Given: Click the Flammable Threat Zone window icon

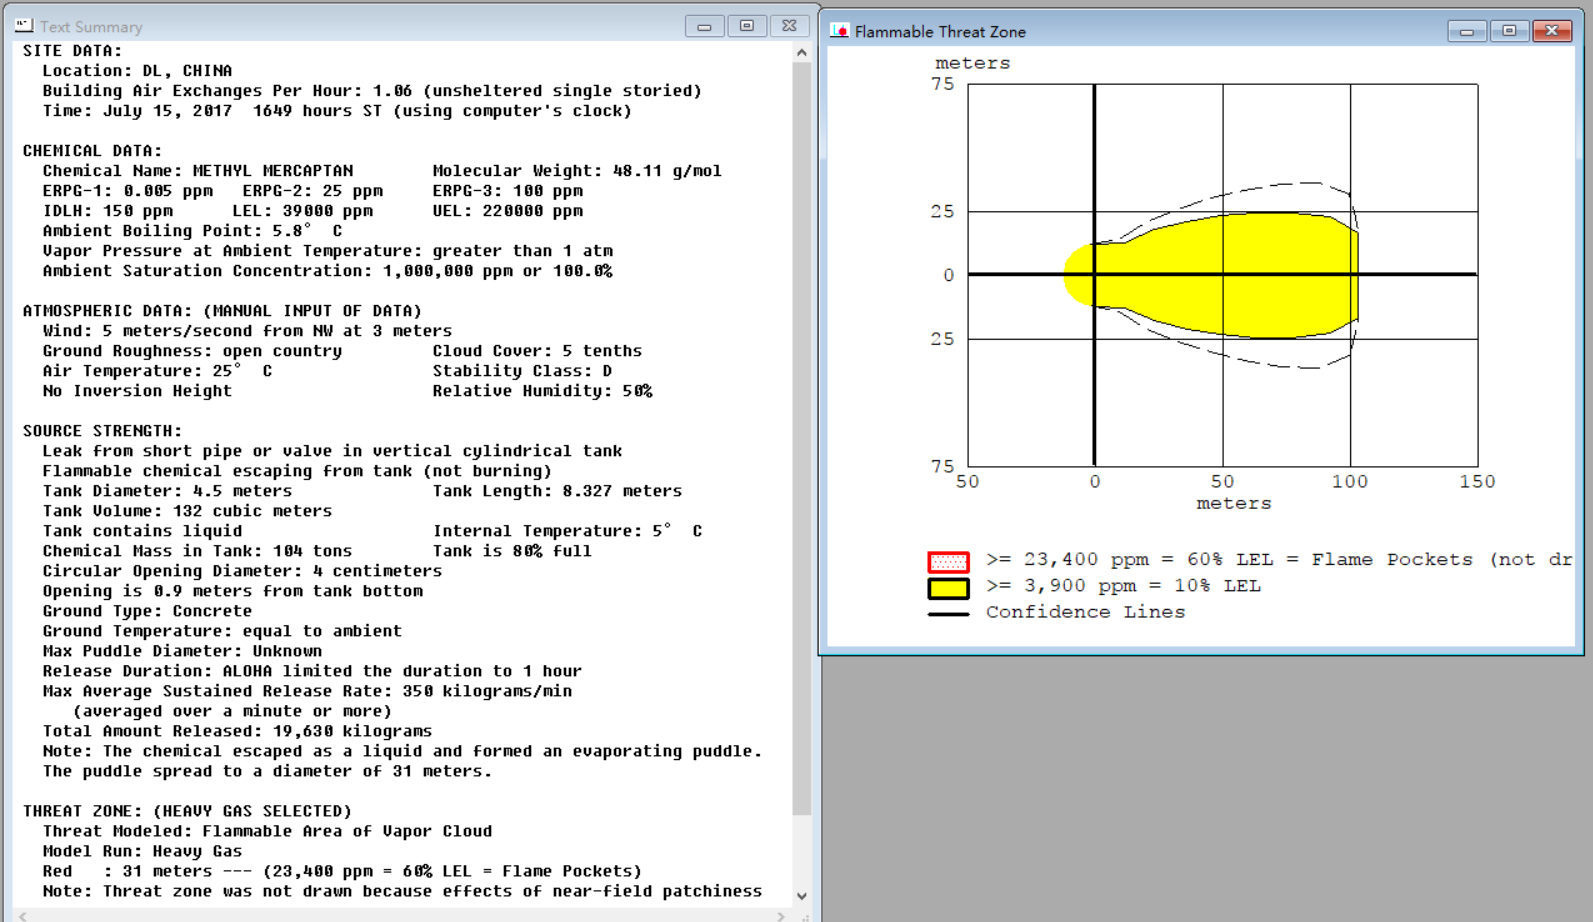Looking at the screenshot, I should (840, 31).
